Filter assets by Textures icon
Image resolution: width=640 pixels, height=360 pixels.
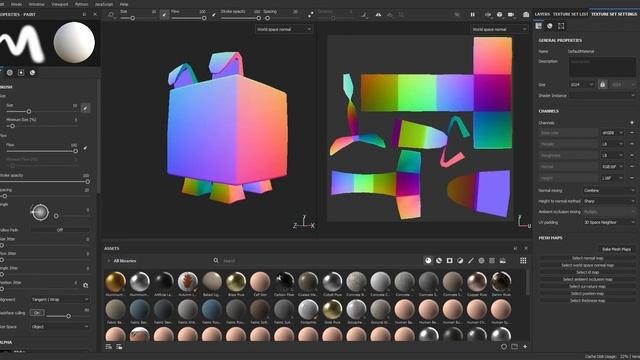tap(492, 260)
